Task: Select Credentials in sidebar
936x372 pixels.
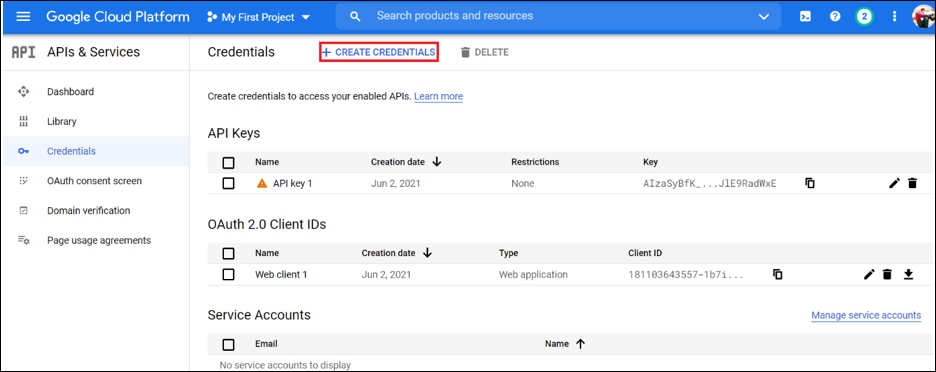Action: pyautogui.click(x=71, y=151)
